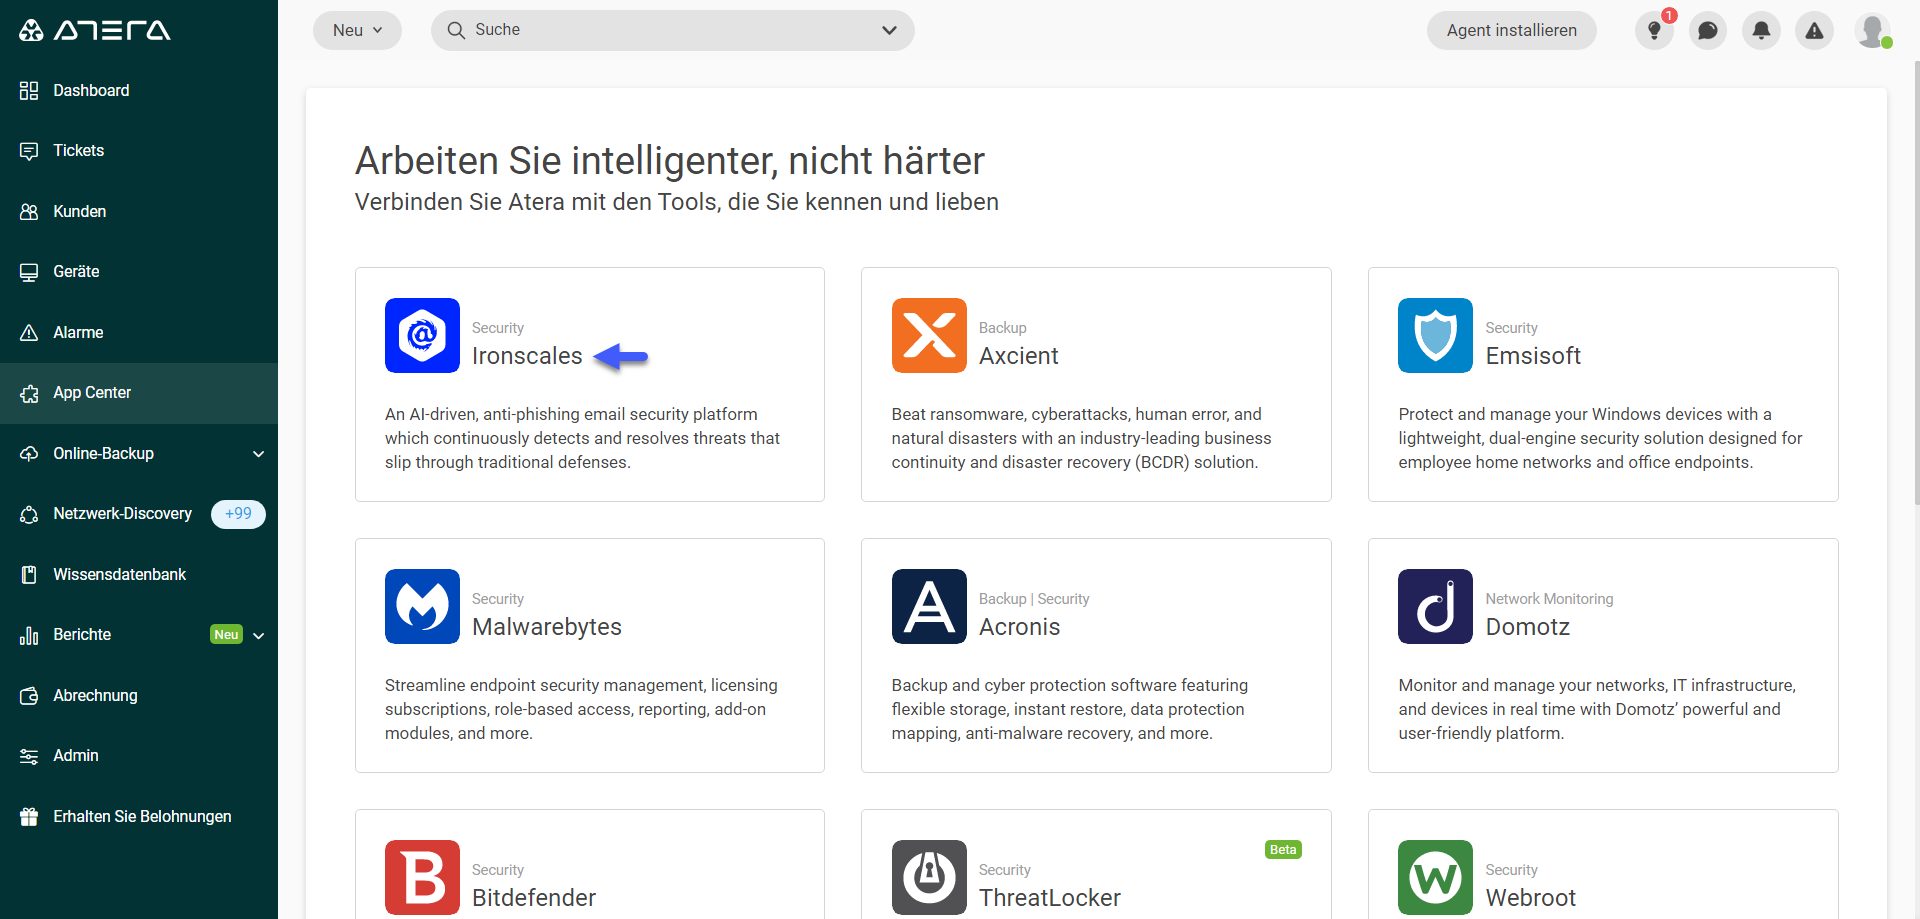Click the Bitdefender app logo
1920x919 pixels.
point(422,877)
